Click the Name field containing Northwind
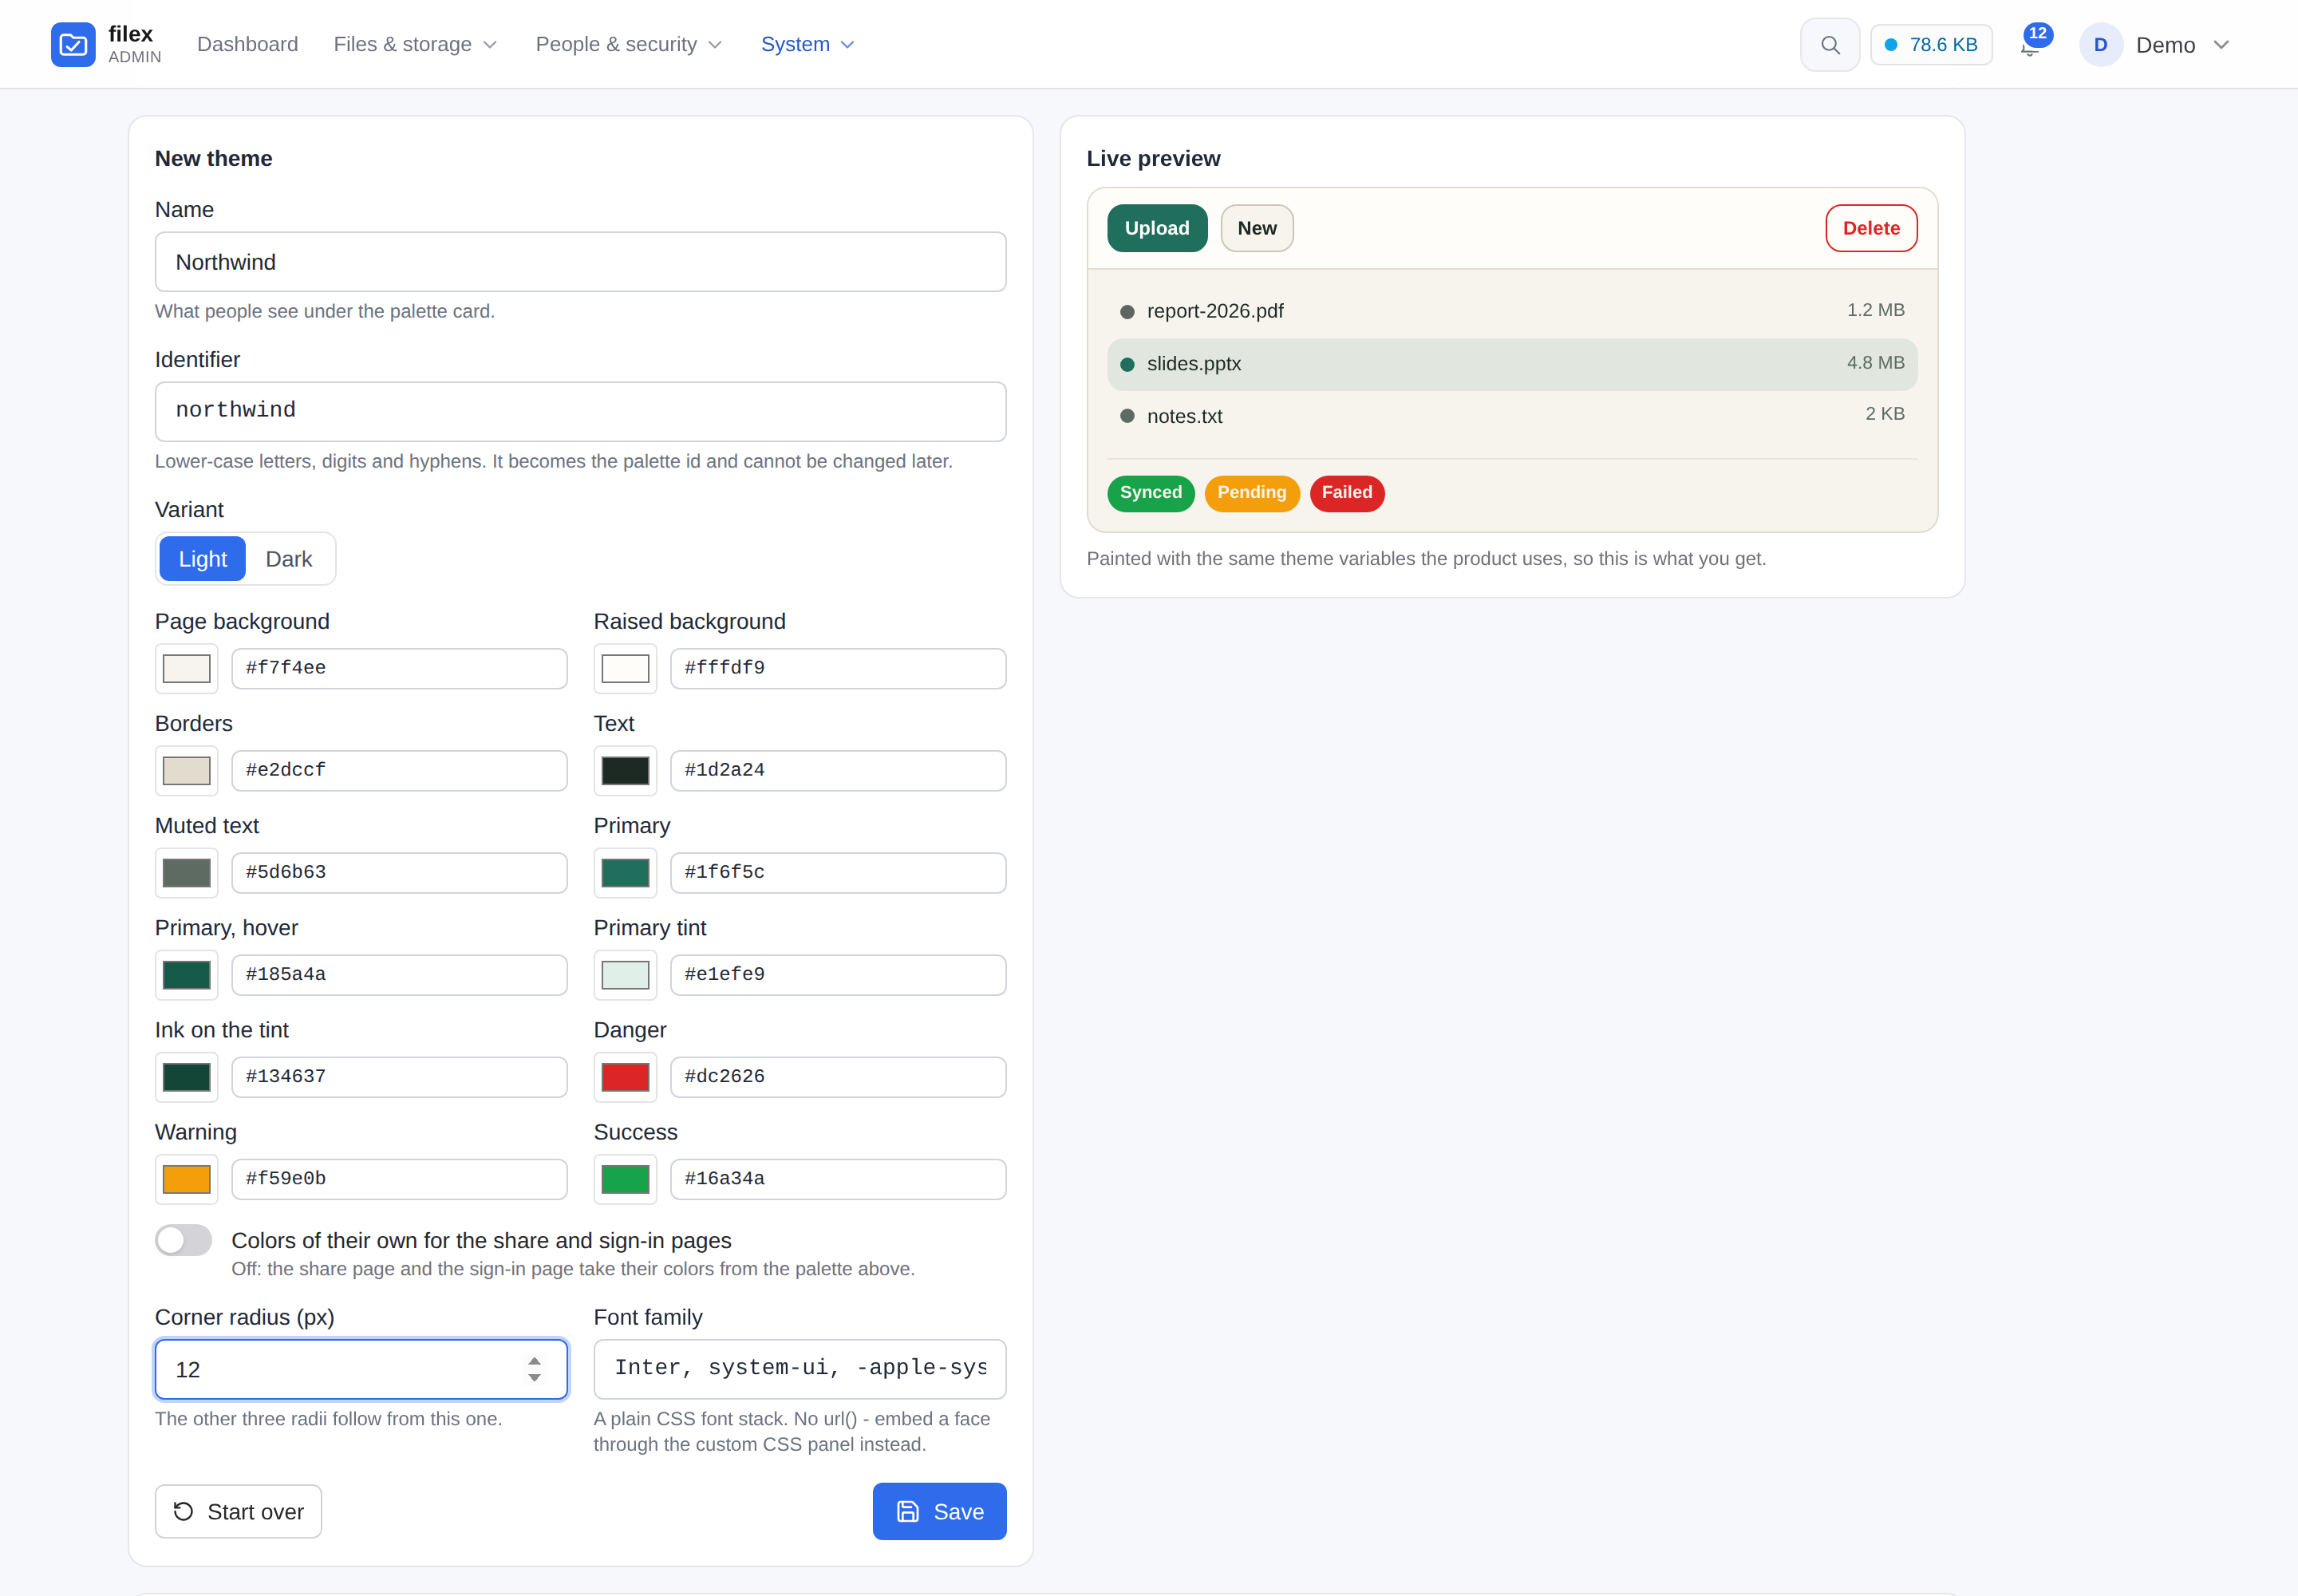2298x1596 pixels. click(x=580, y=262)
